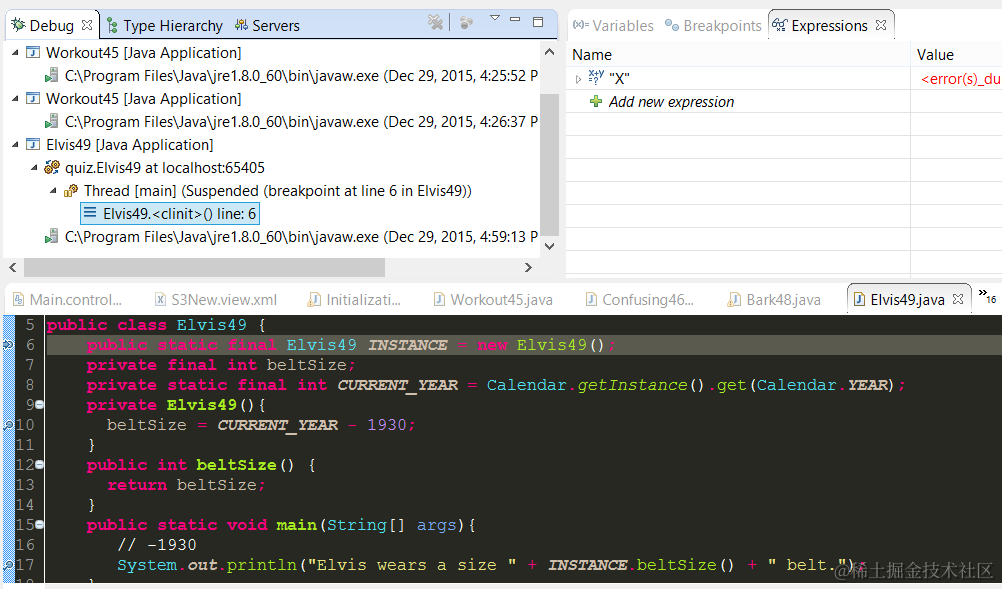This screenshot has height=589, width=1002.
Task: Minimize the Debug view panel
Action: (x=515, y=20)
